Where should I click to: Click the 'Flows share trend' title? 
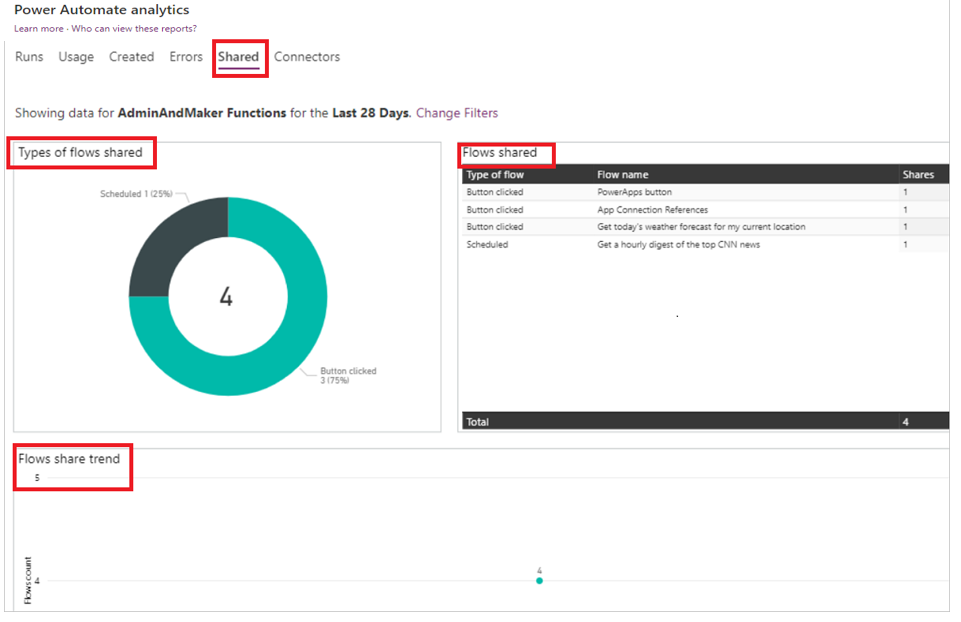[69, 459]
